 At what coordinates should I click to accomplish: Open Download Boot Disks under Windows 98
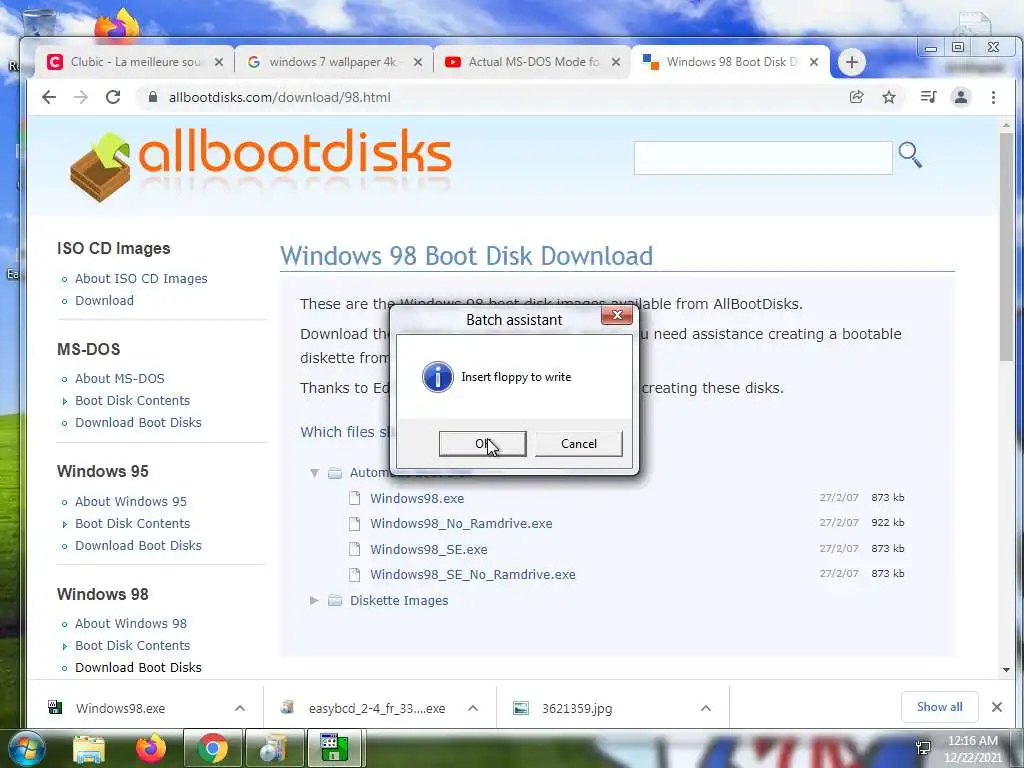pos(138,667)
